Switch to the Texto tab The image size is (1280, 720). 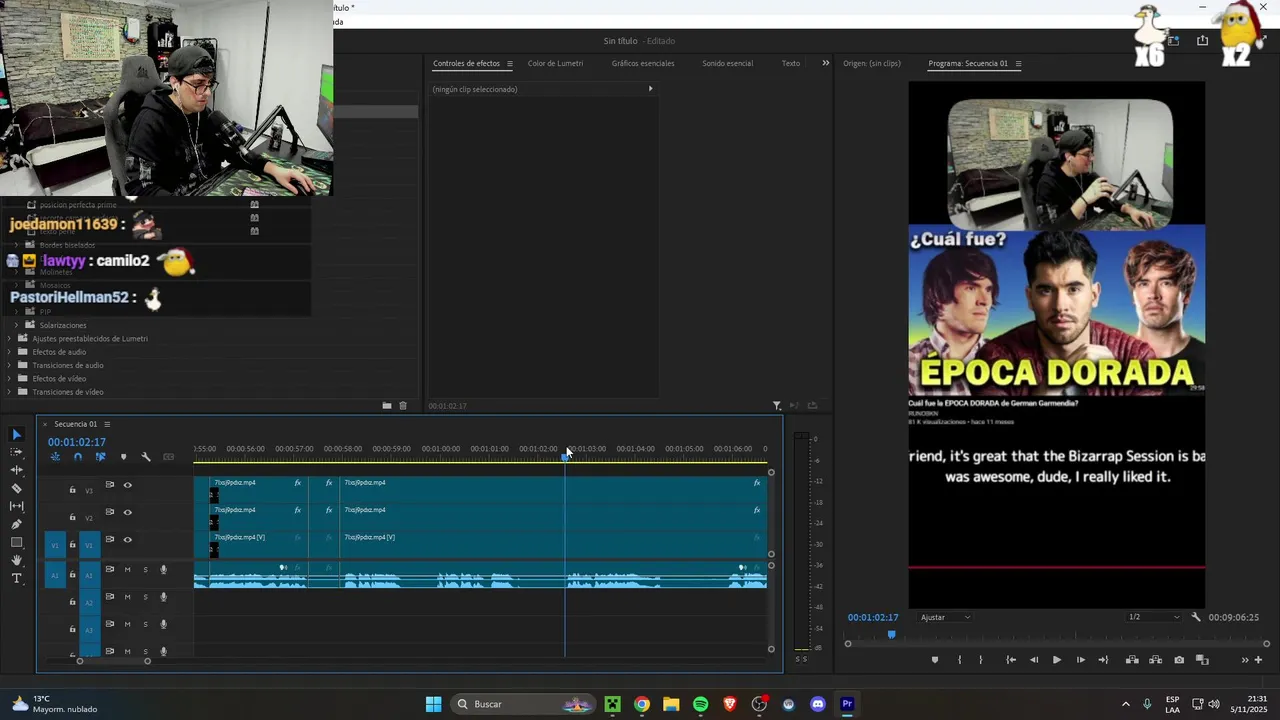(790, 63)
